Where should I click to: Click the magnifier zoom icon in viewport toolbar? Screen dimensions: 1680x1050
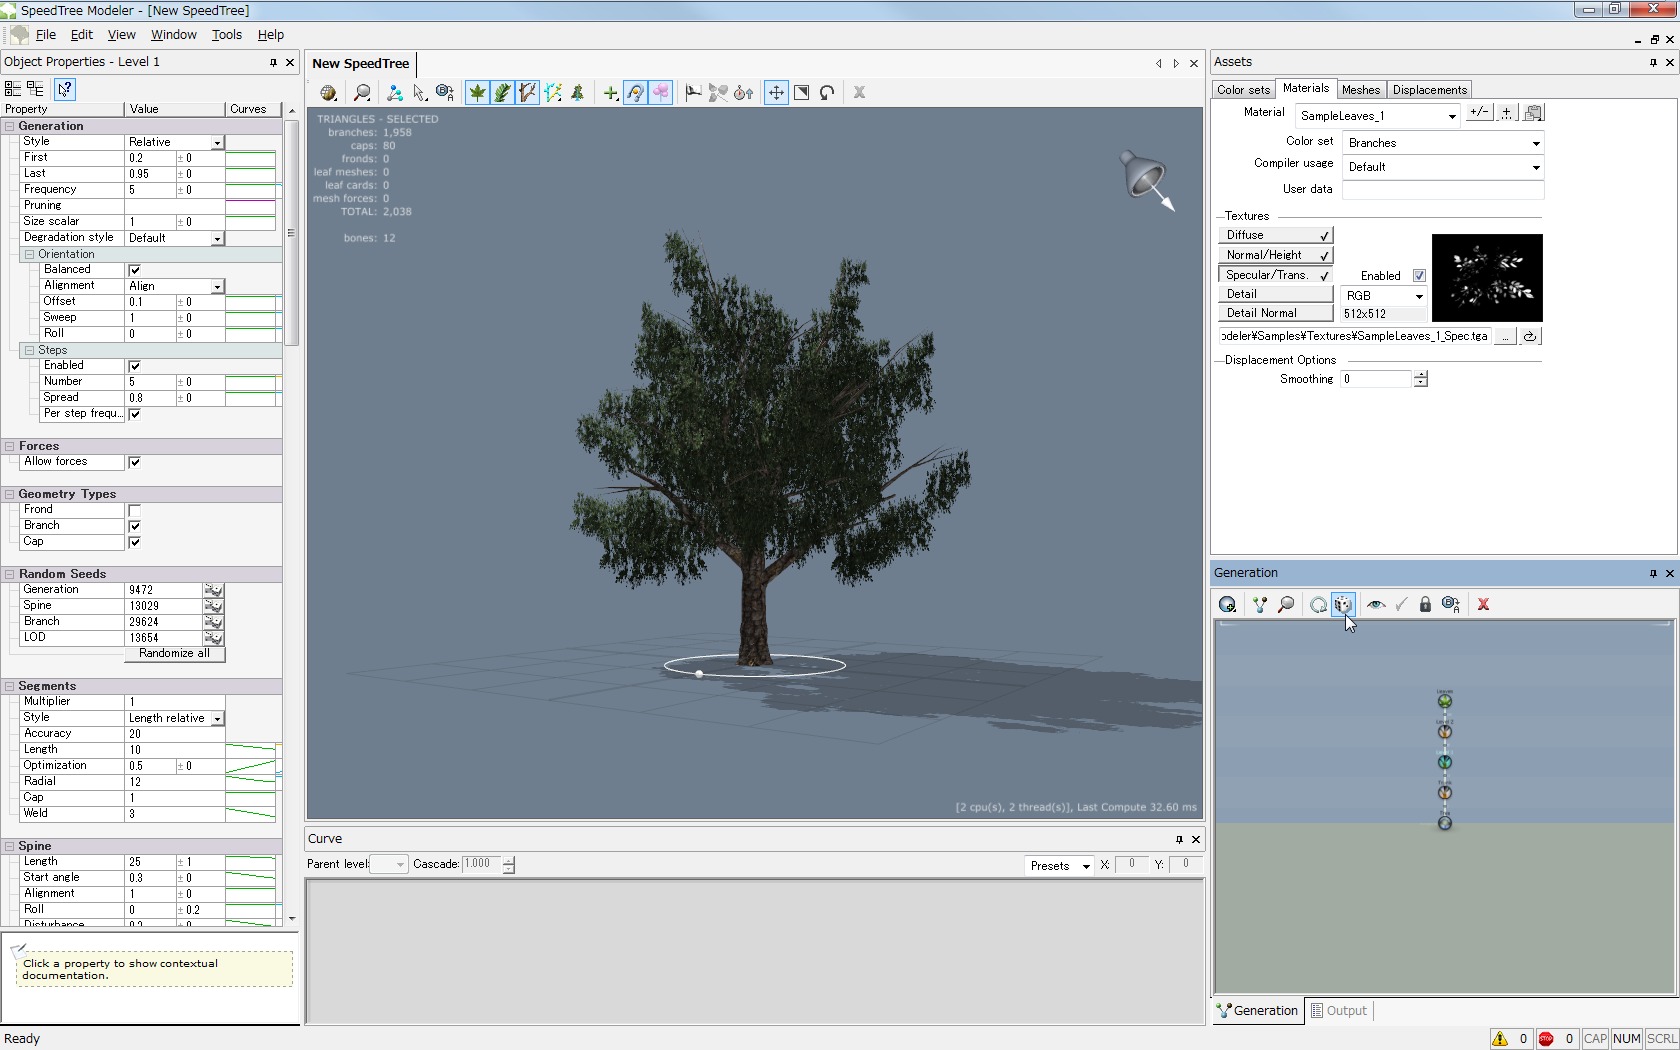[x=362, y=93]
